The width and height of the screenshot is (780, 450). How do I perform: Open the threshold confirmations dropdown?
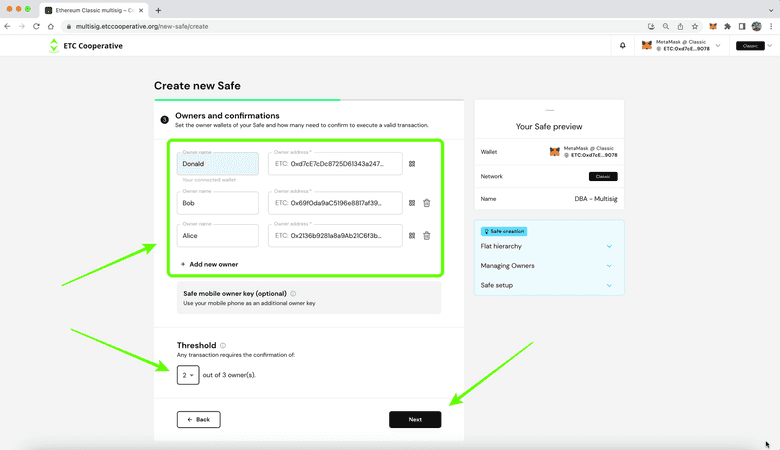pyautogui.click(x=188, y=375)
